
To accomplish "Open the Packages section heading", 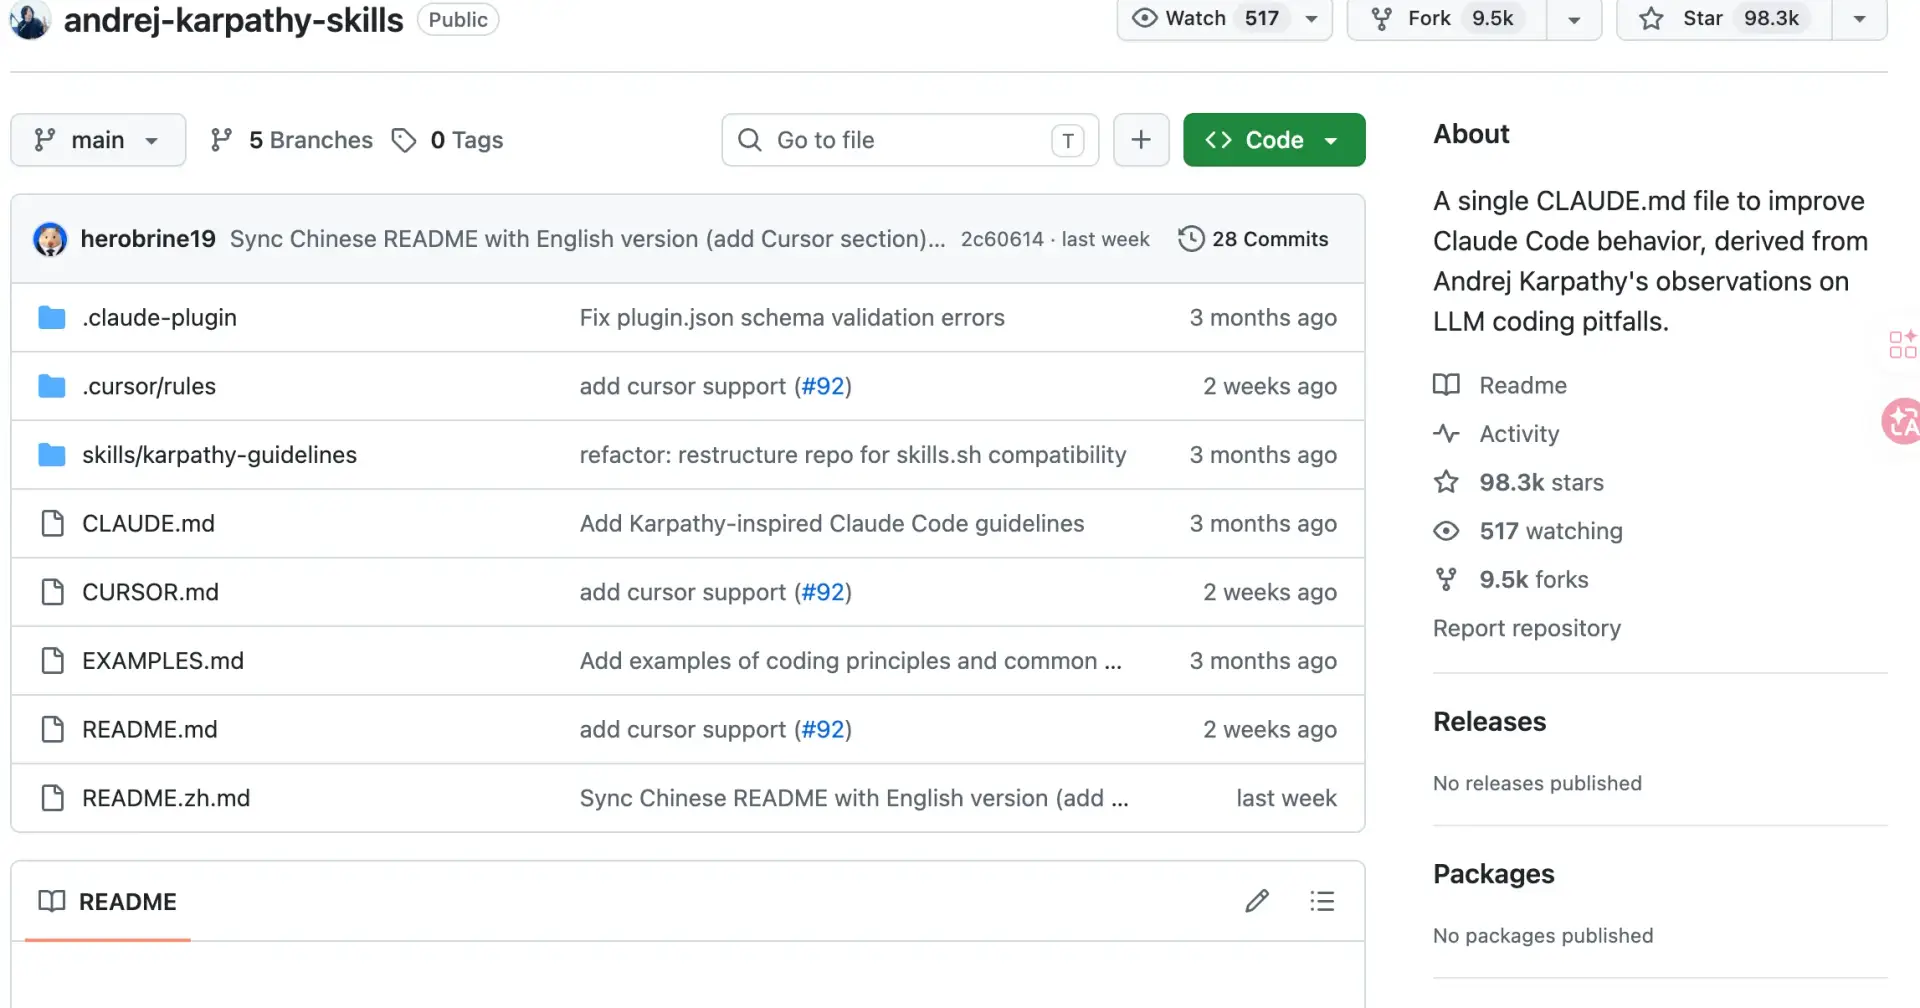I will coord(1494,875).
